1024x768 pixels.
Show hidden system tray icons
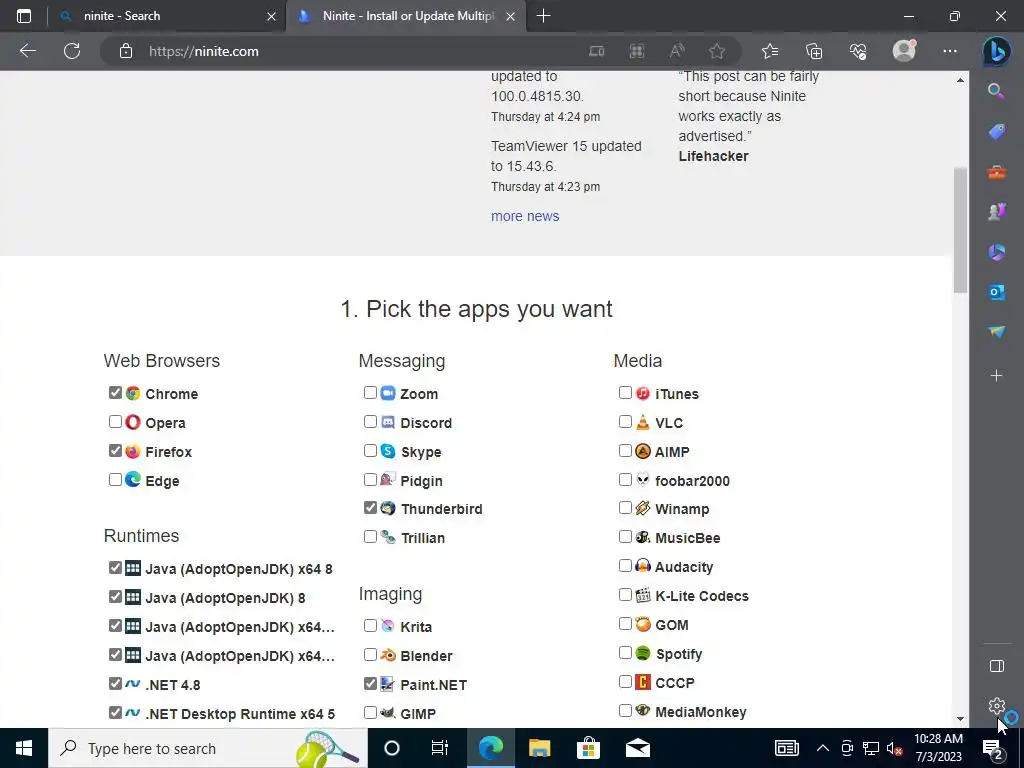[x=823, y=748]
